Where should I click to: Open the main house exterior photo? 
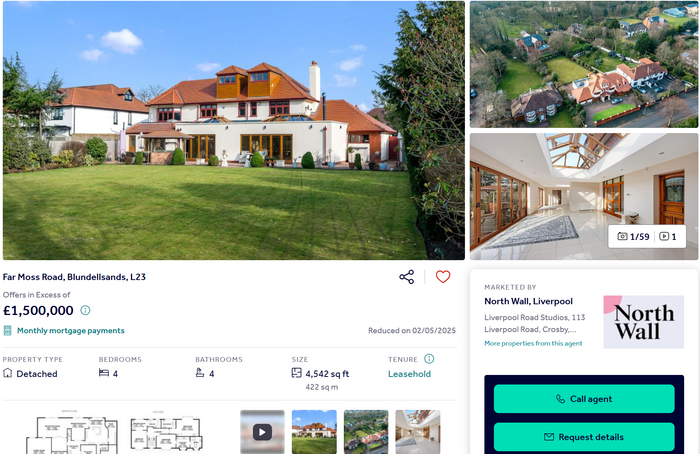coord(233,130)
